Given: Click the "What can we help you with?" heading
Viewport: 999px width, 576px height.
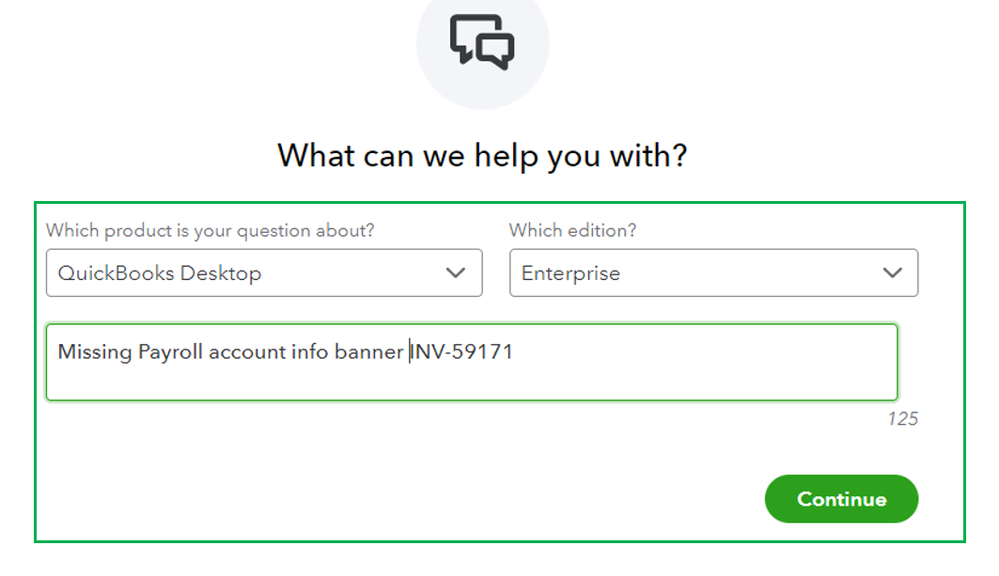Looking at the screenshot, I should [x=482, y=155].
